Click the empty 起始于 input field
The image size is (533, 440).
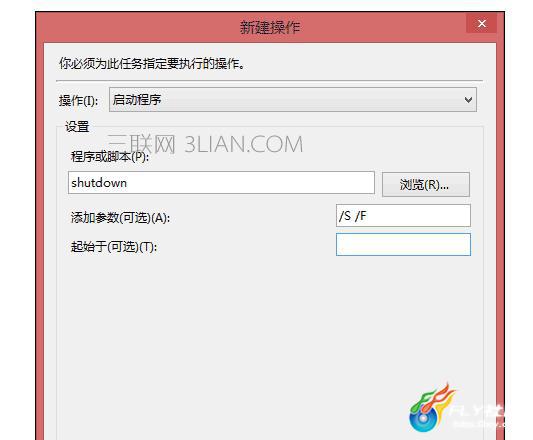[403, 244]
